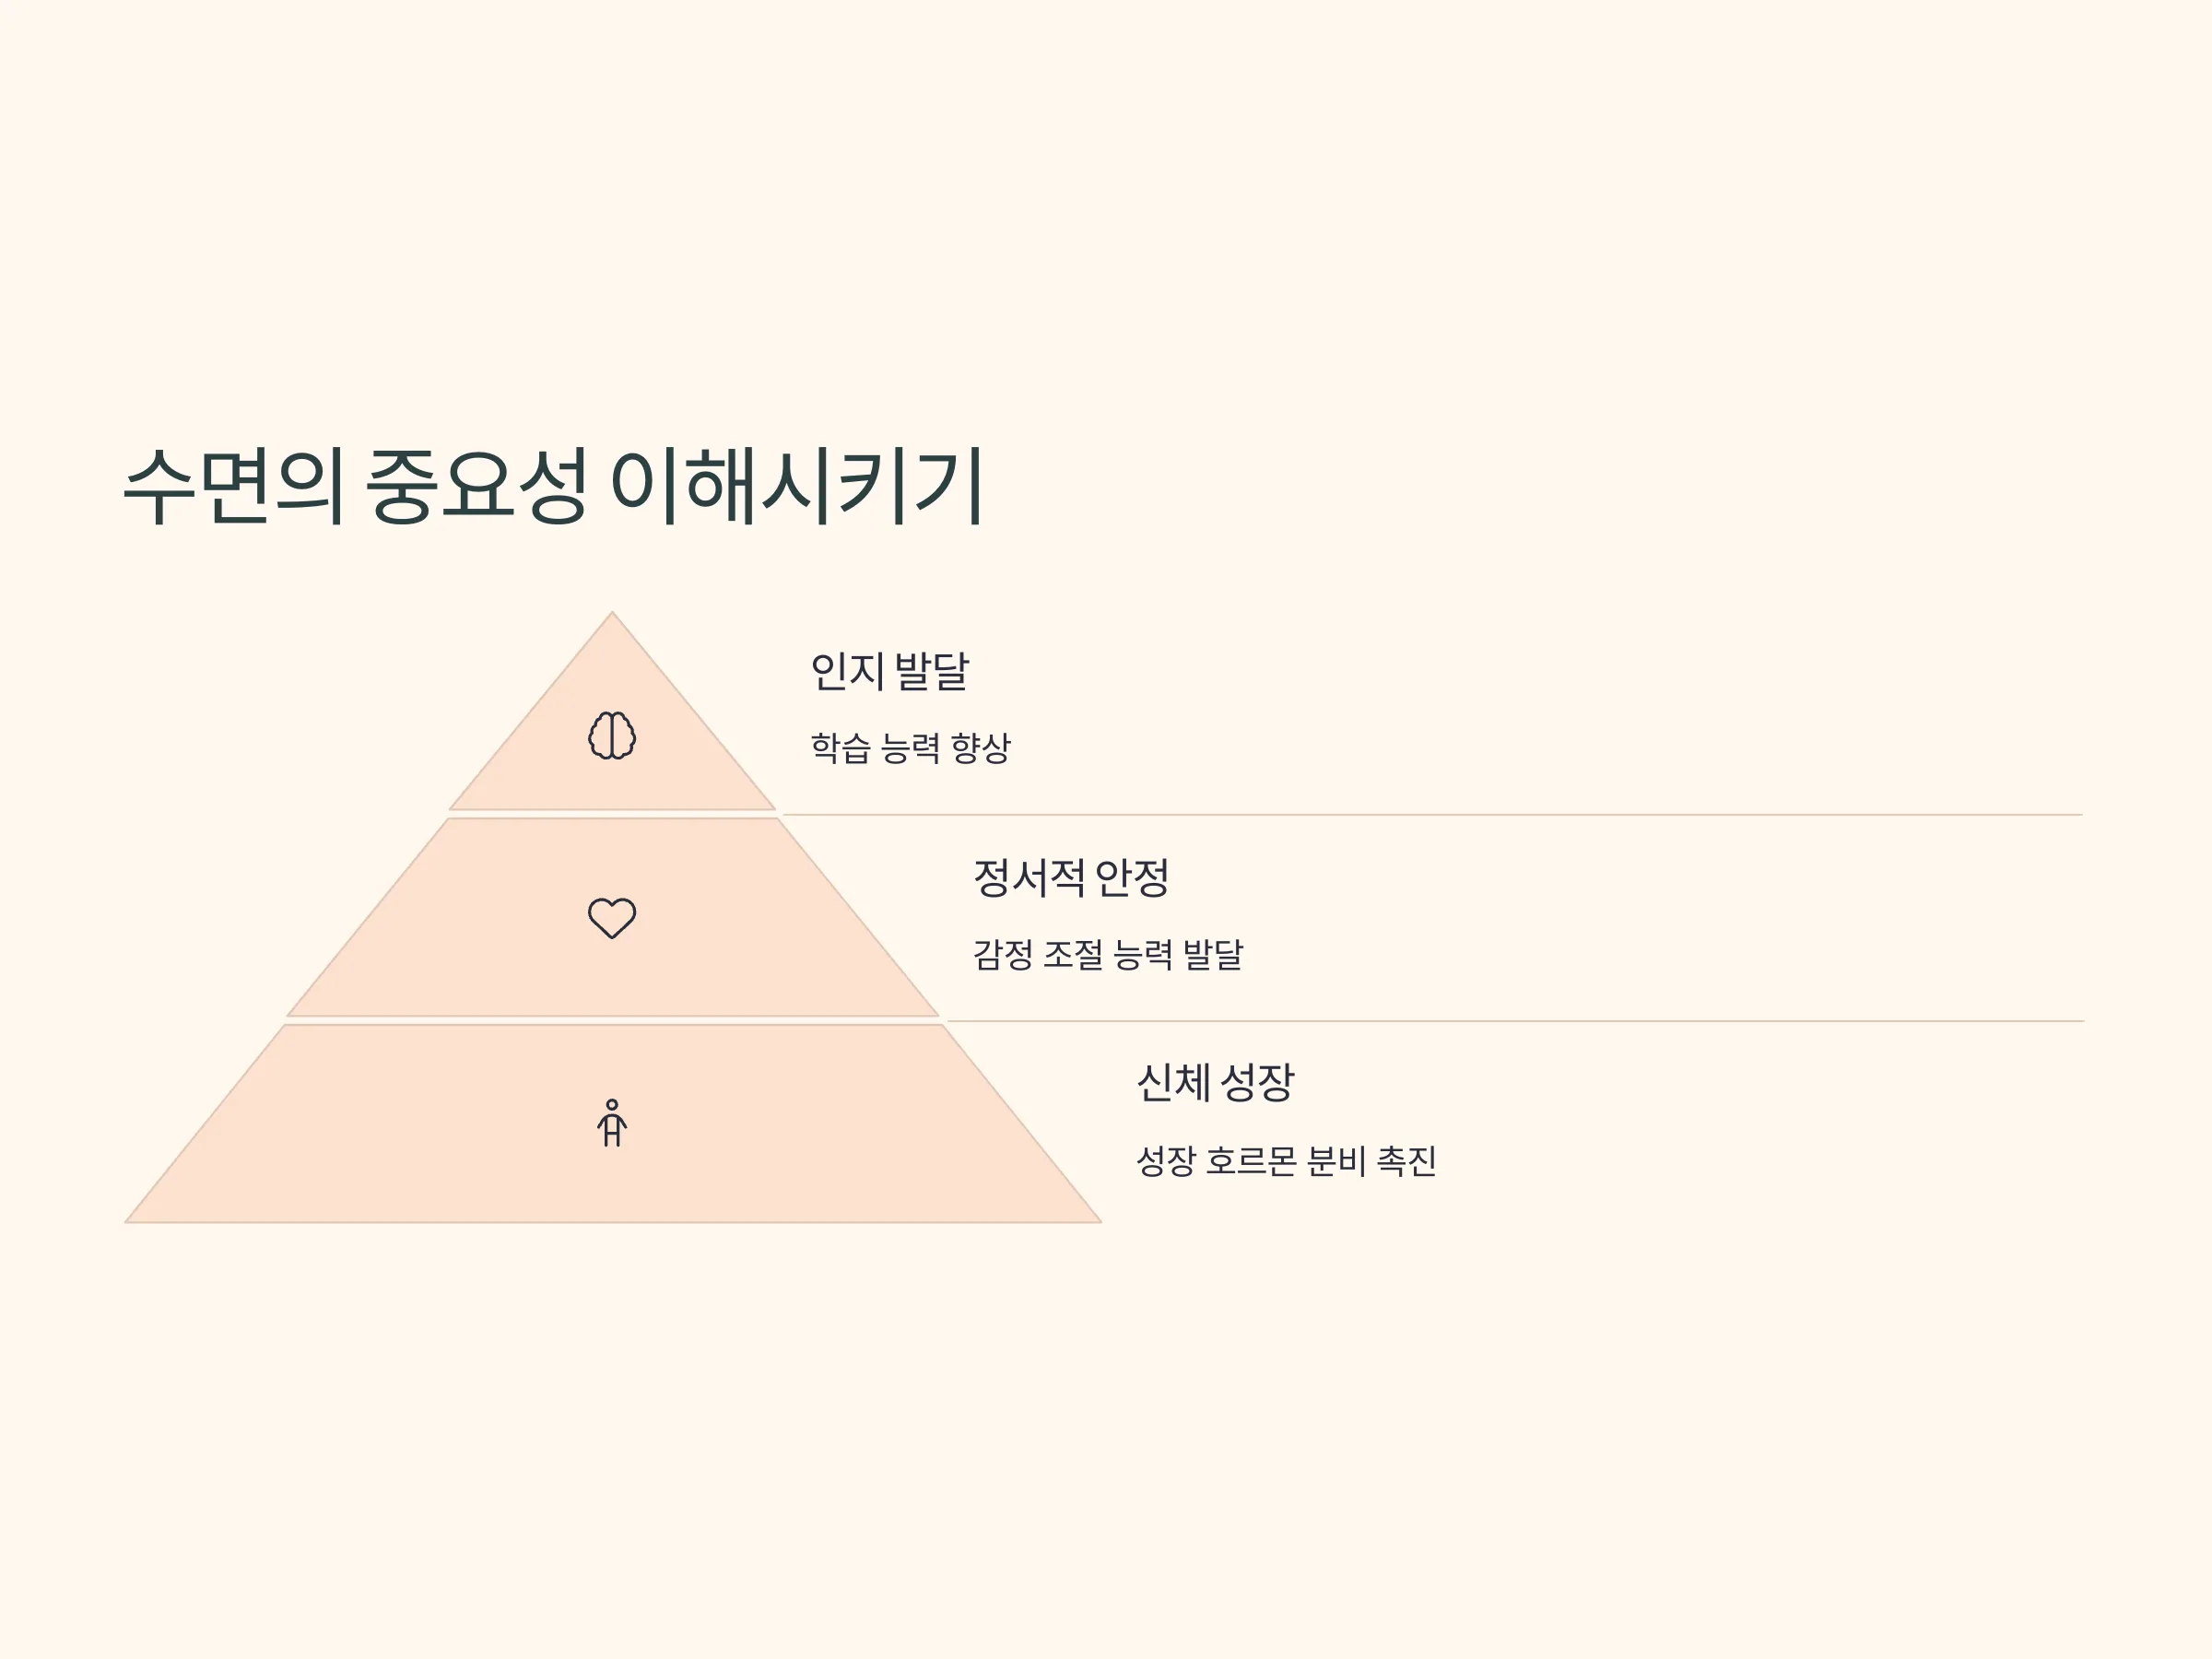Select the heart icon in middle tier

pyautogui.click(x=612, y=917)
